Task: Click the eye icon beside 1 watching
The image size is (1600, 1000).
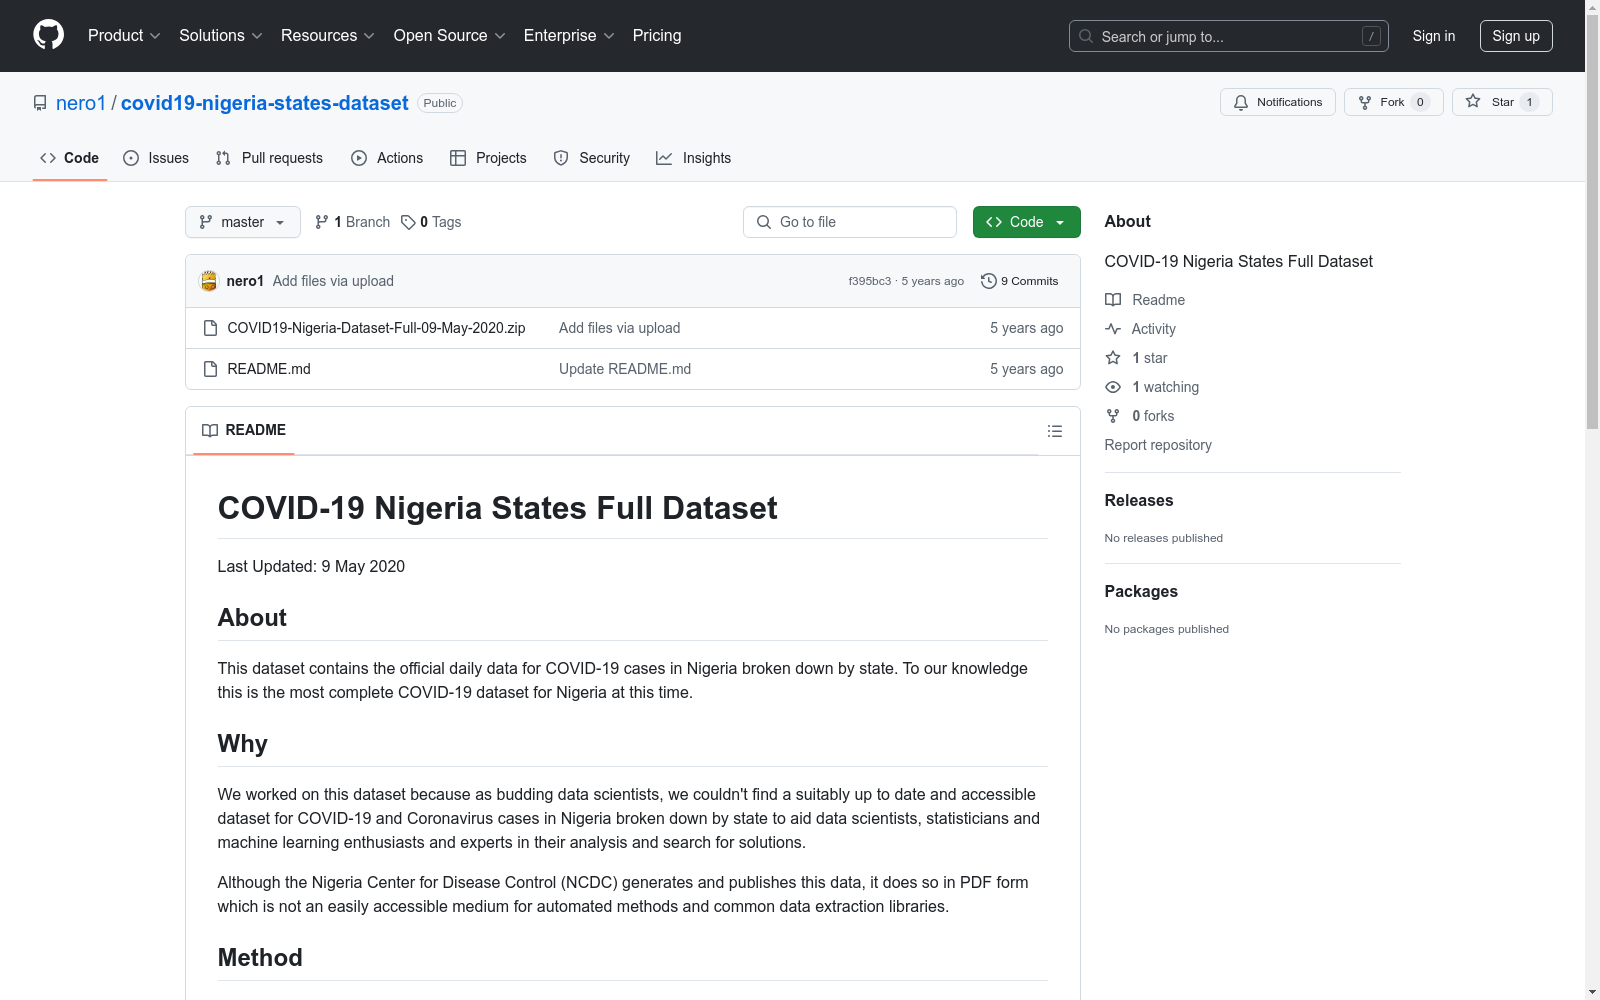Action: click(1113, 387)
